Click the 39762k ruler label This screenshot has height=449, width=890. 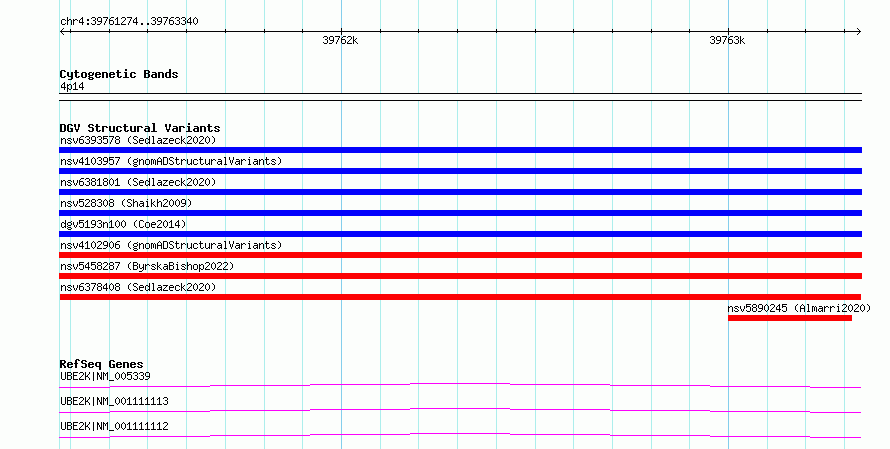click(x=340, y=40)
